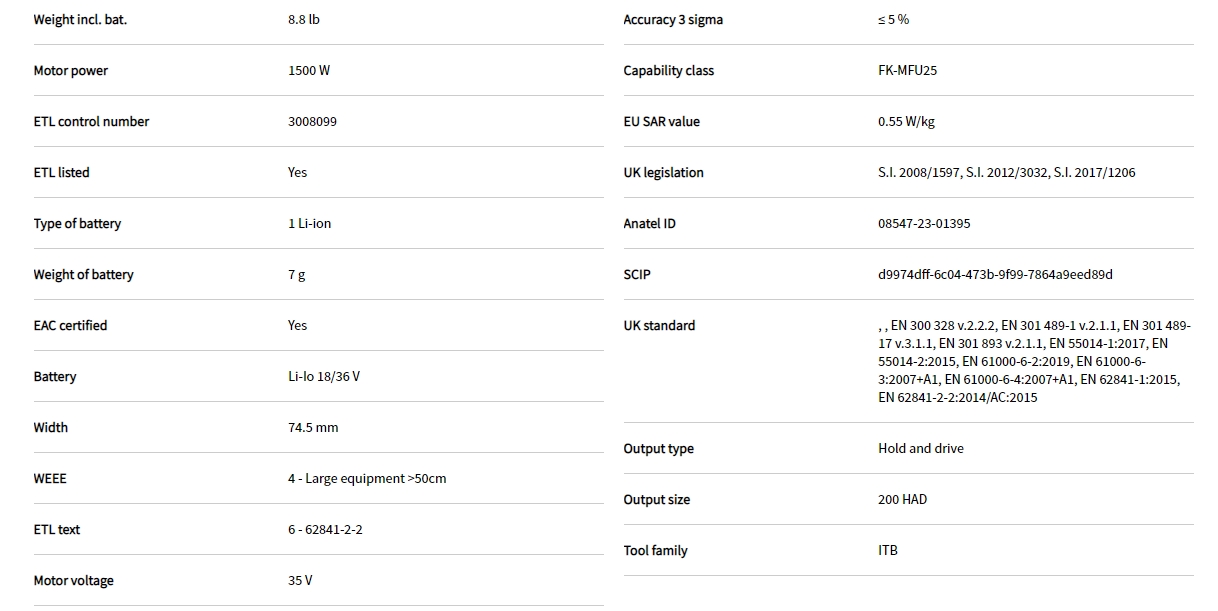
Task: Click the Accuracy 3 sigma label
Action: (672, 20)
